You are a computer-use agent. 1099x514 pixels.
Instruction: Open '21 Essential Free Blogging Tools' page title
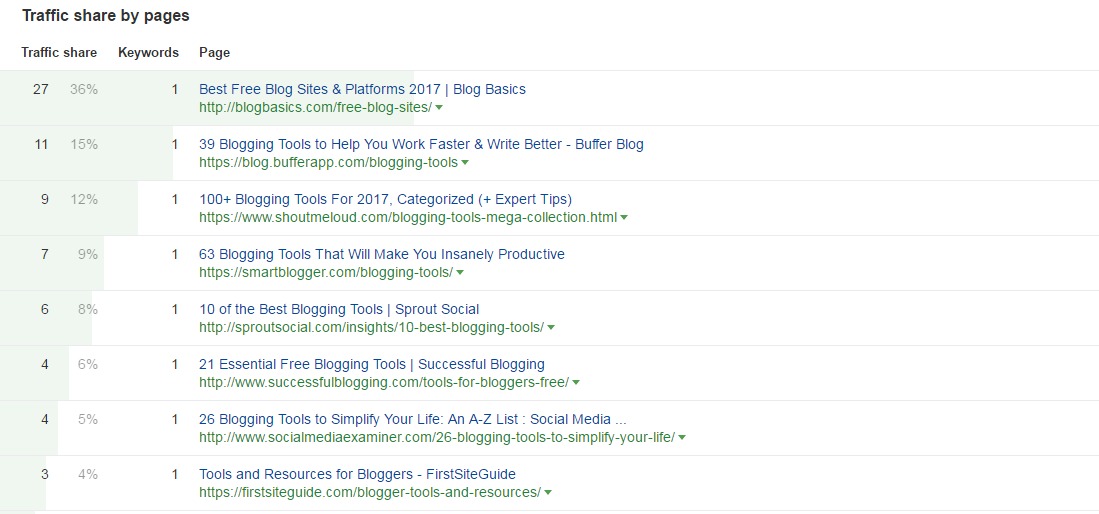pos(371,364)
